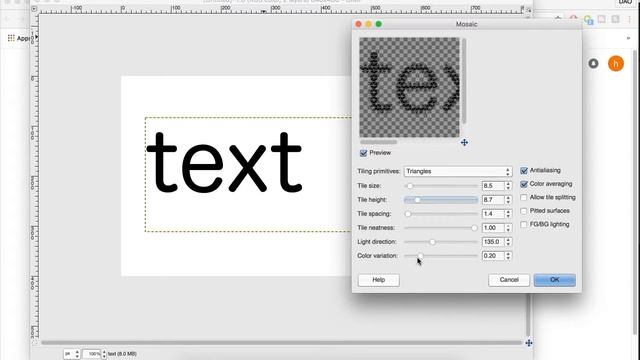This screenshot has height=360, width=640.
Task: Click the canvas navigation icon bottom-right
Action: pyautogui.click(x=529, y=343)
